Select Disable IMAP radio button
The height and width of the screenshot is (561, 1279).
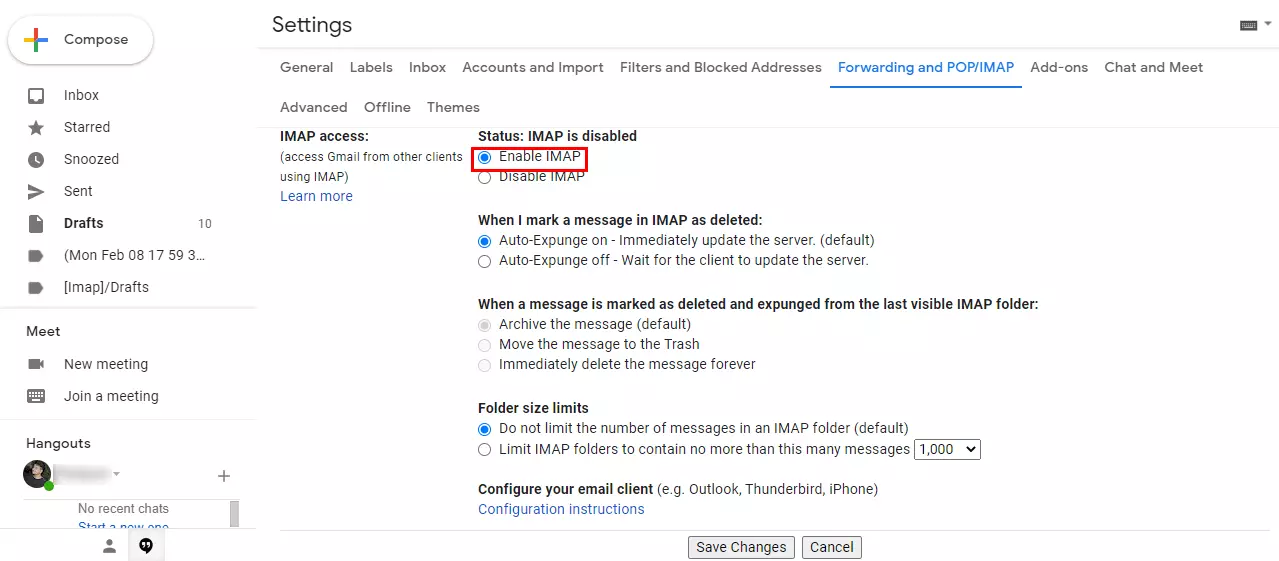(485, 177)
